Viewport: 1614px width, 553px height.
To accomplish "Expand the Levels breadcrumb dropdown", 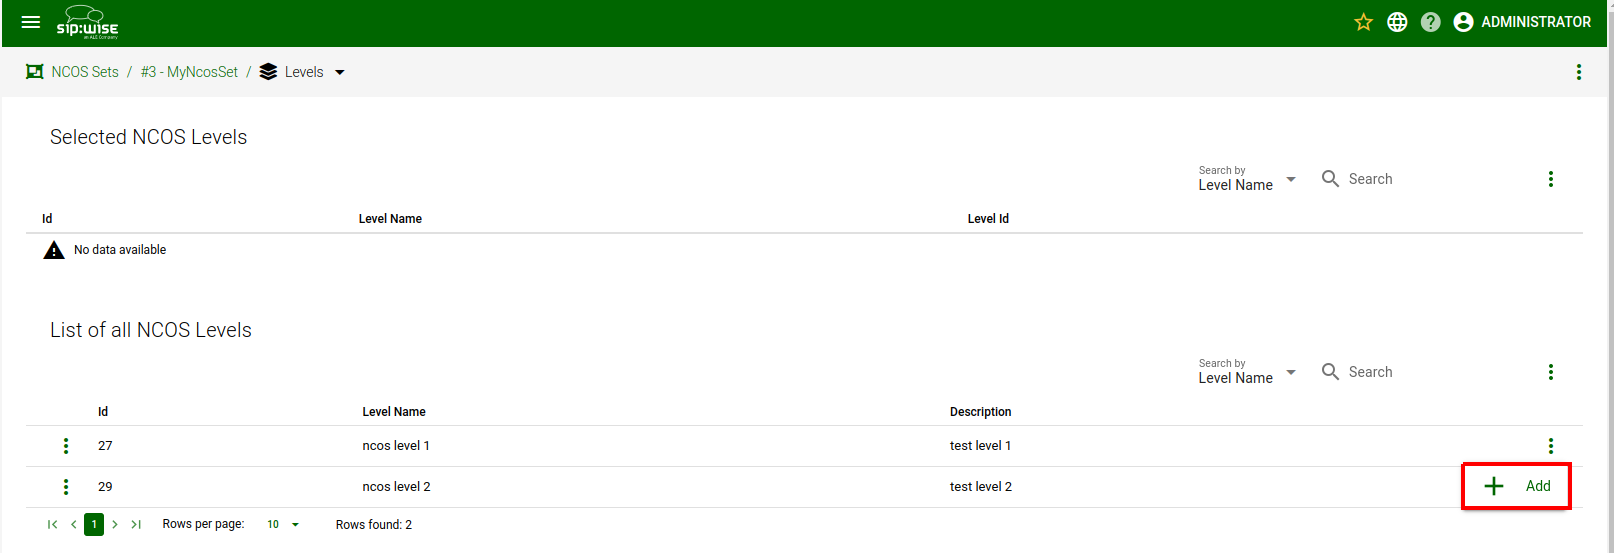I will (x=339, y=72).
